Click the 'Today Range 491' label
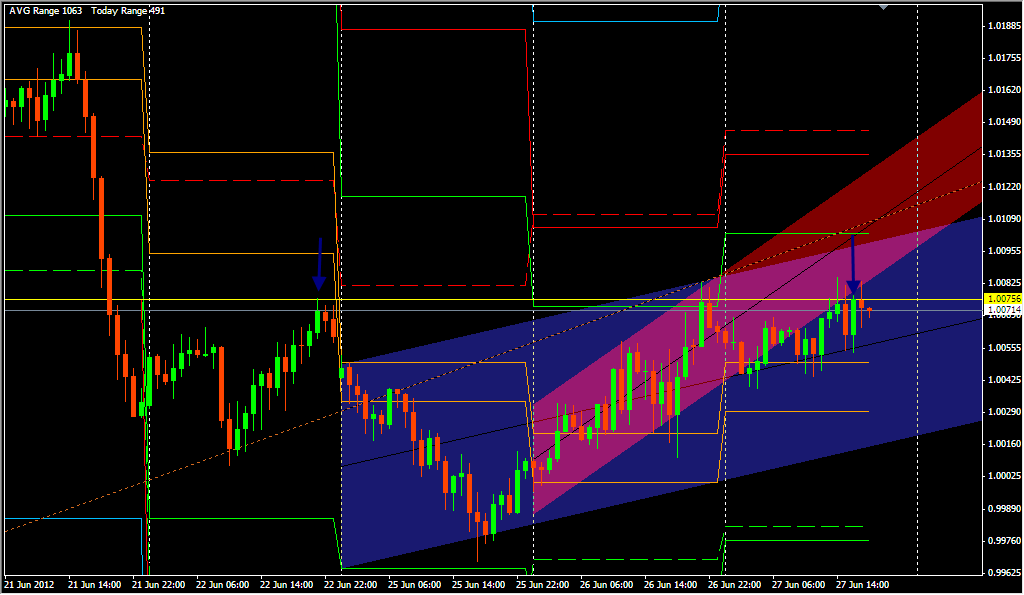This screenshot has width=1024, height=595. tap(128, 11)
